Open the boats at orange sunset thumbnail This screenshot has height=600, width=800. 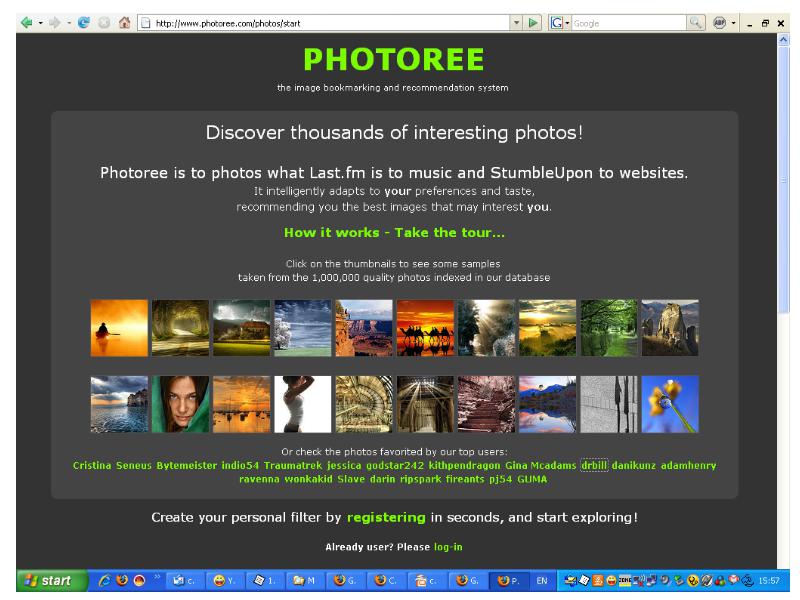[241, 404]
